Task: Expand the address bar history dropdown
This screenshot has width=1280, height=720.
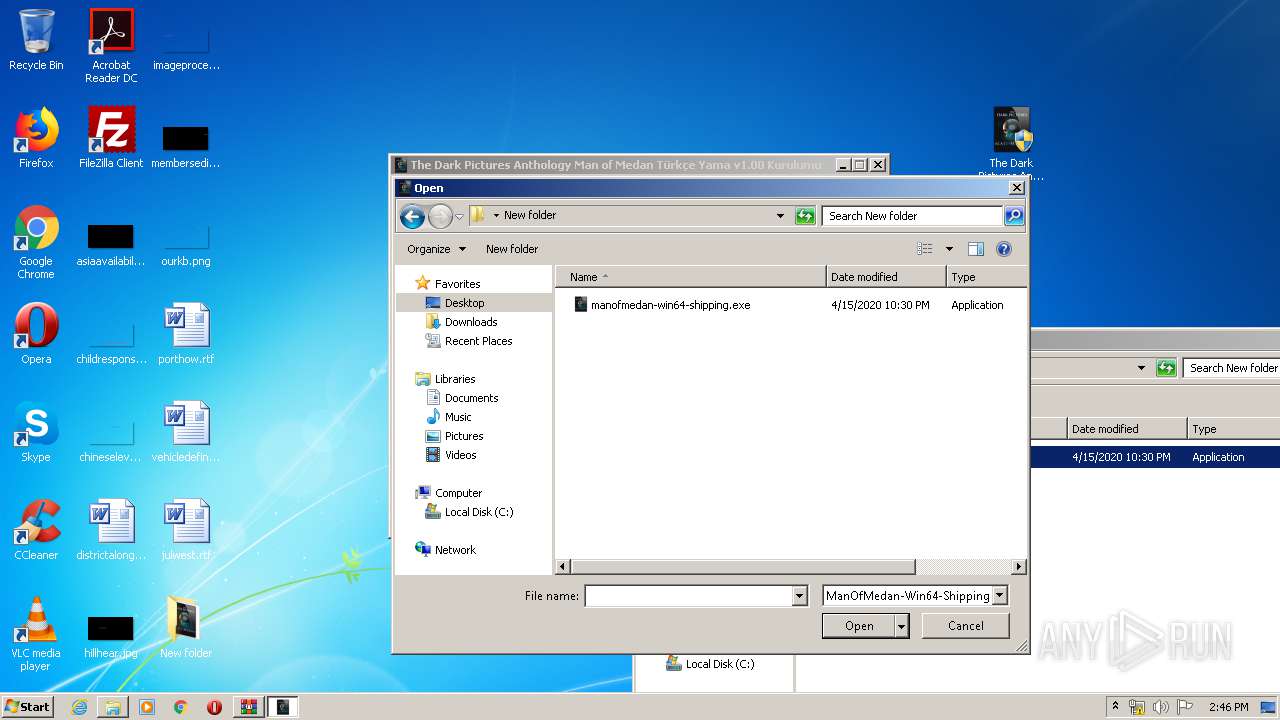Action: pos(780,216)
